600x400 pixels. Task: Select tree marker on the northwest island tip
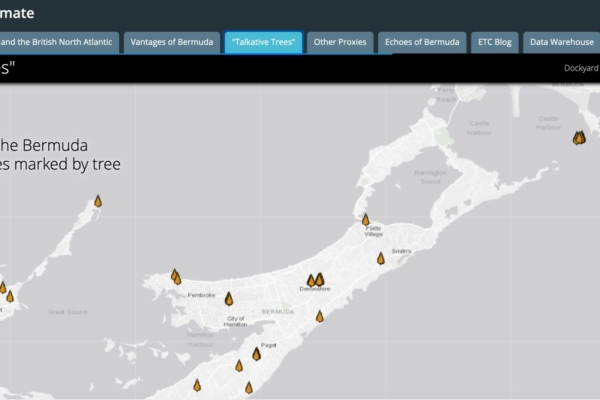click(x=98, y=201)
